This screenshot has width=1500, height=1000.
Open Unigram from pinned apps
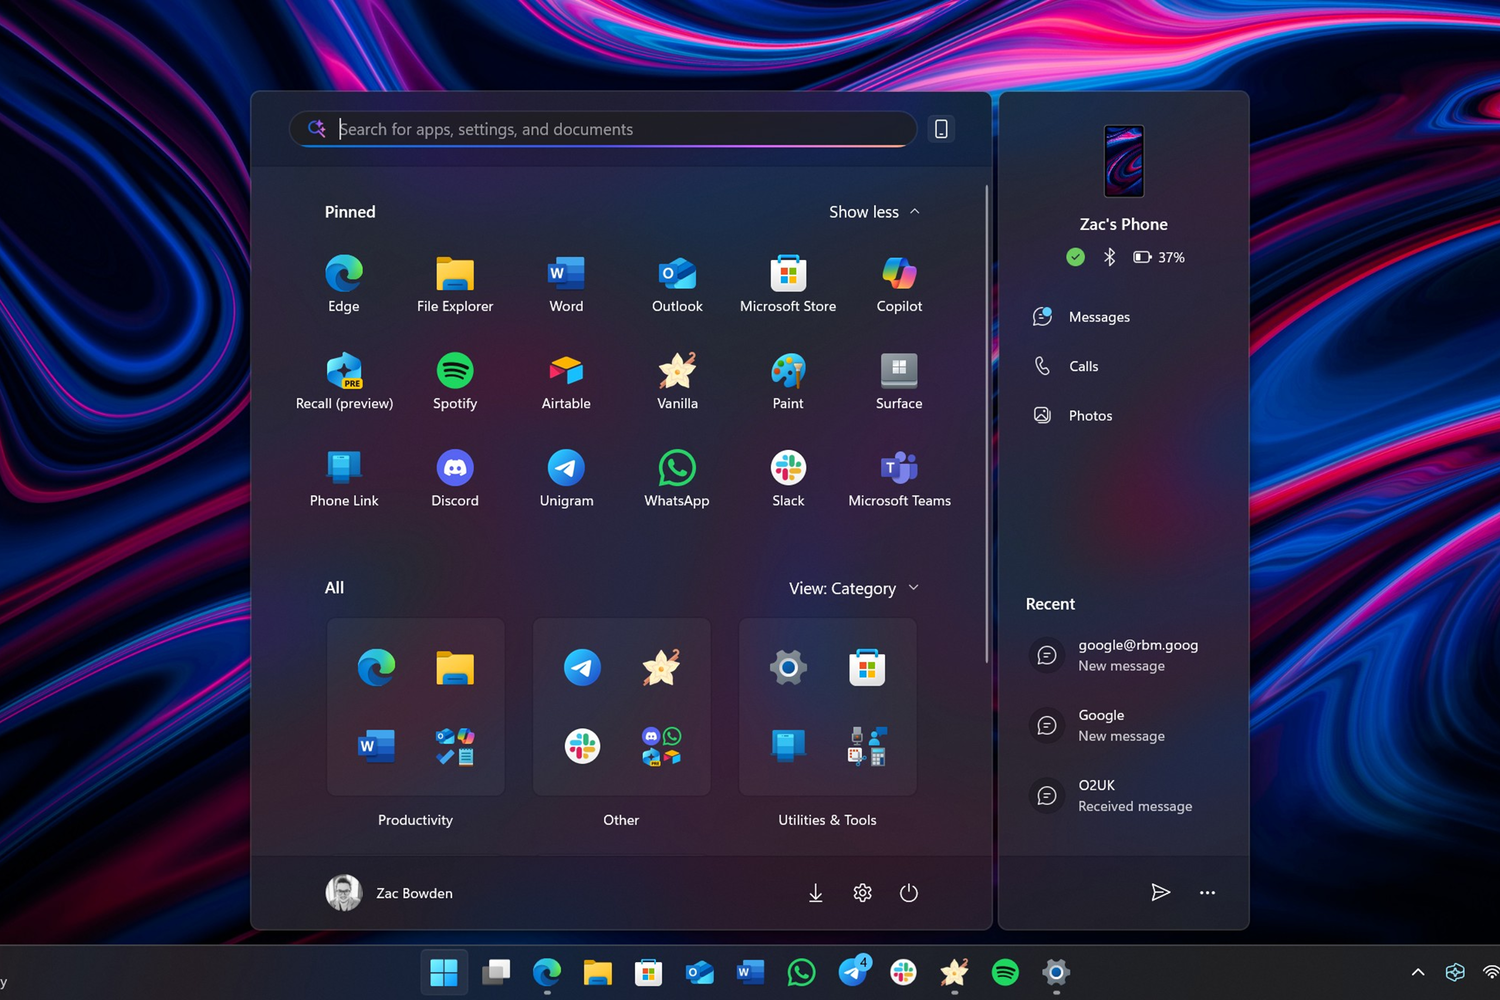click(565, 475)
